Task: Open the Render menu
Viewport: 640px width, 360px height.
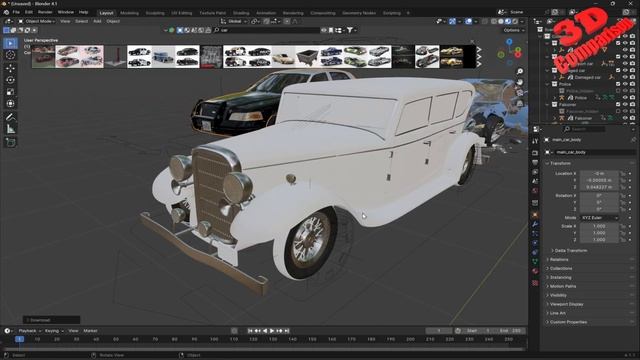Action: (45, 12)
